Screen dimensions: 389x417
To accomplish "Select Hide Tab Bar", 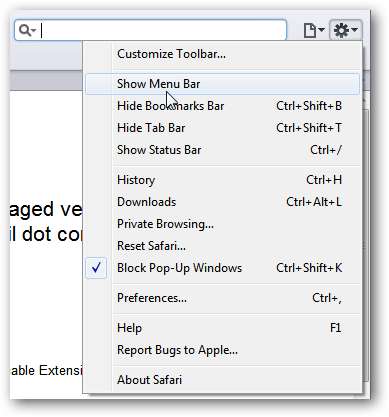I will [x=222, y=128].
